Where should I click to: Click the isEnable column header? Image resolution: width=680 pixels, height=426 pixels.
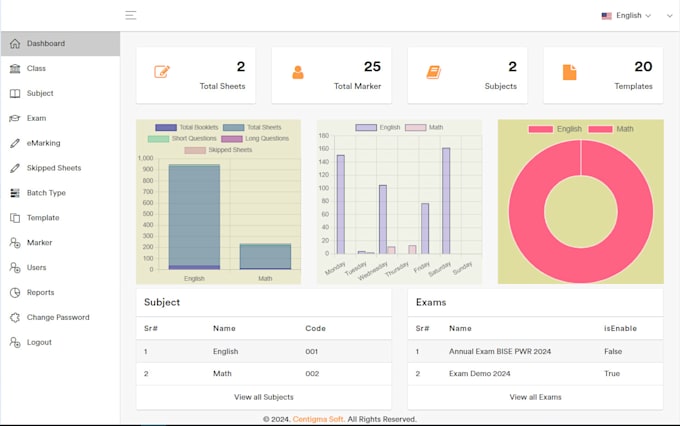click(620, 328)
